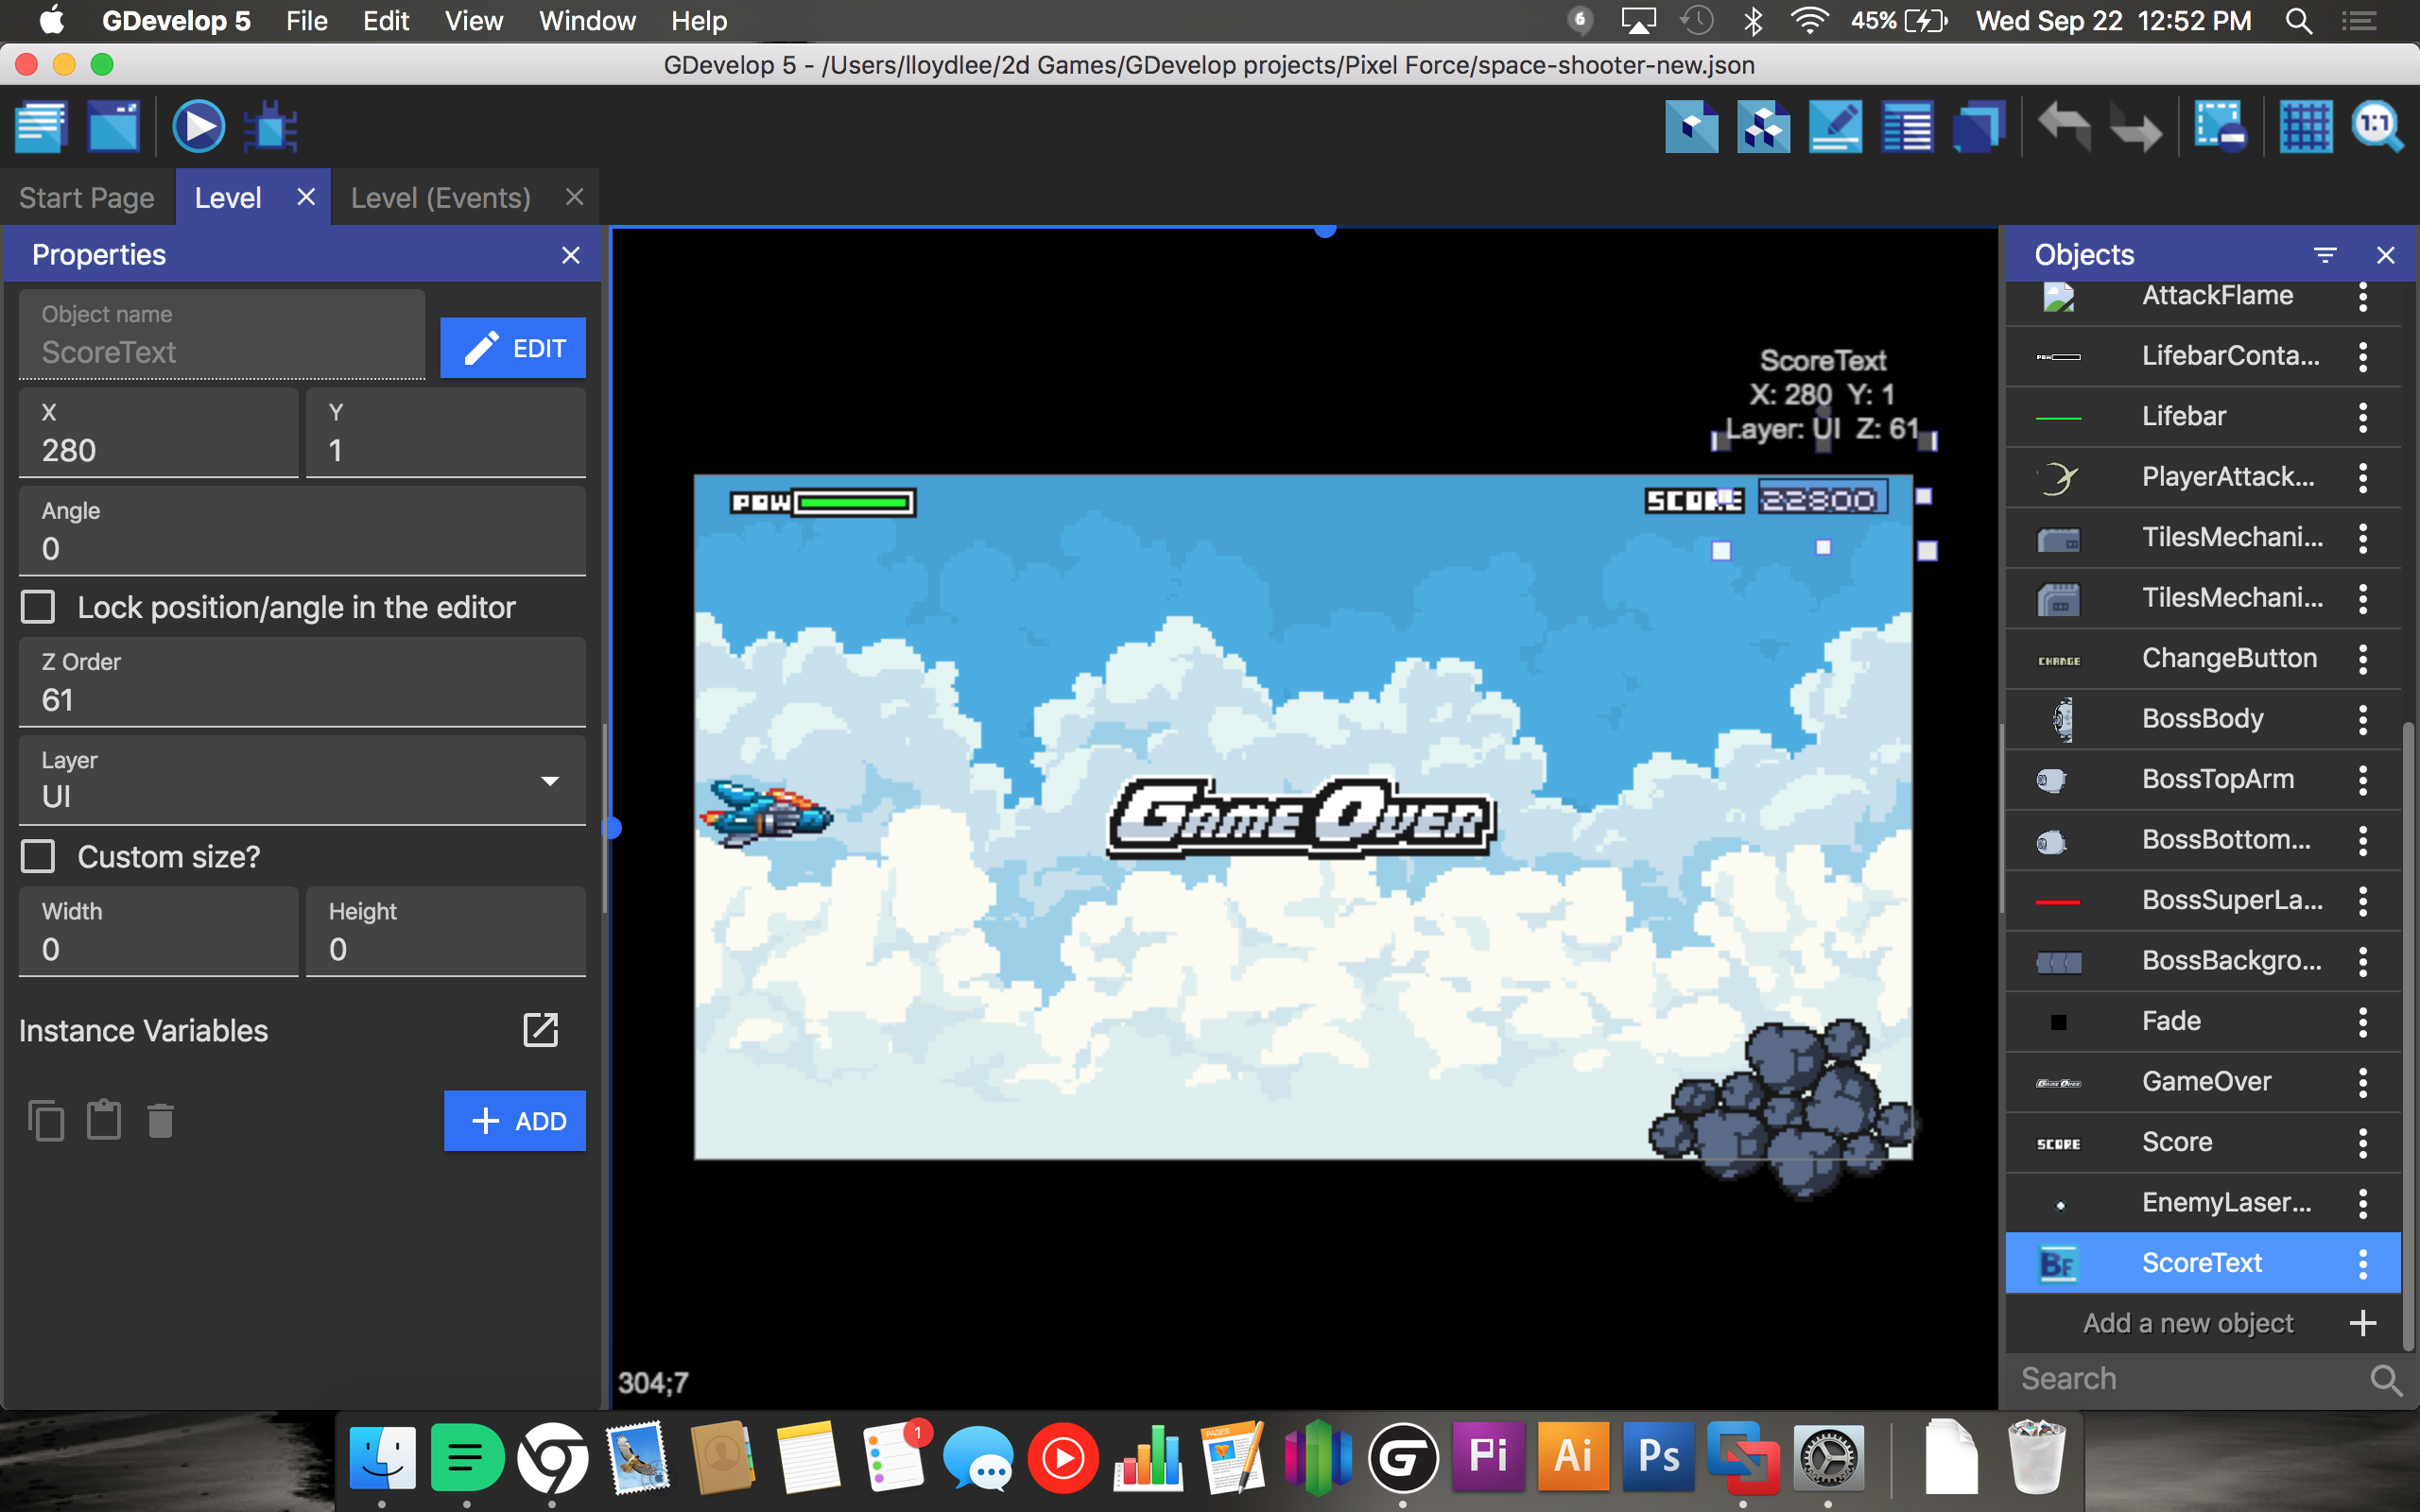Open the View menu in the menu bar
This screenshot has height=1512, width=2420.
472,21
